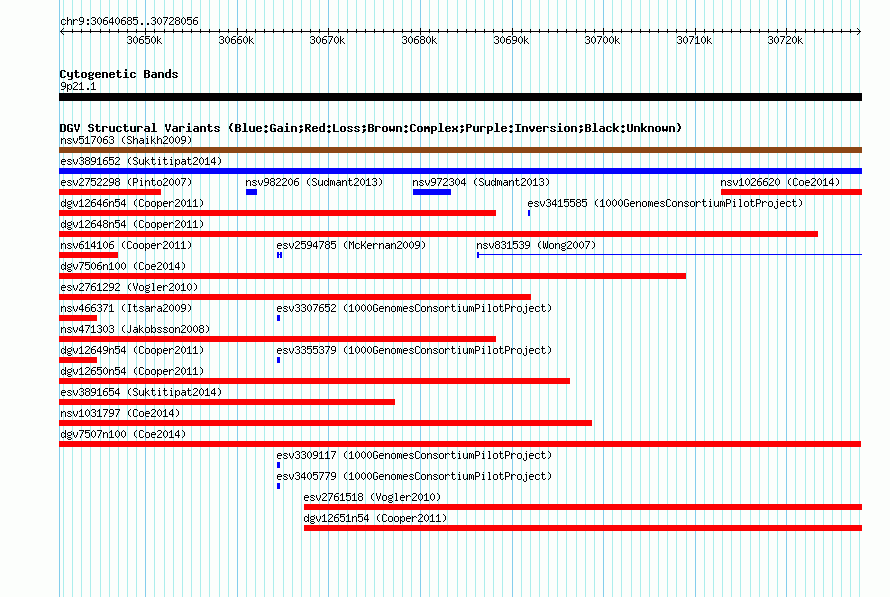
Task: Open the dgv12649n54 (Cooper2011) label
Action: pyautogui.click(x=132, y=350)
